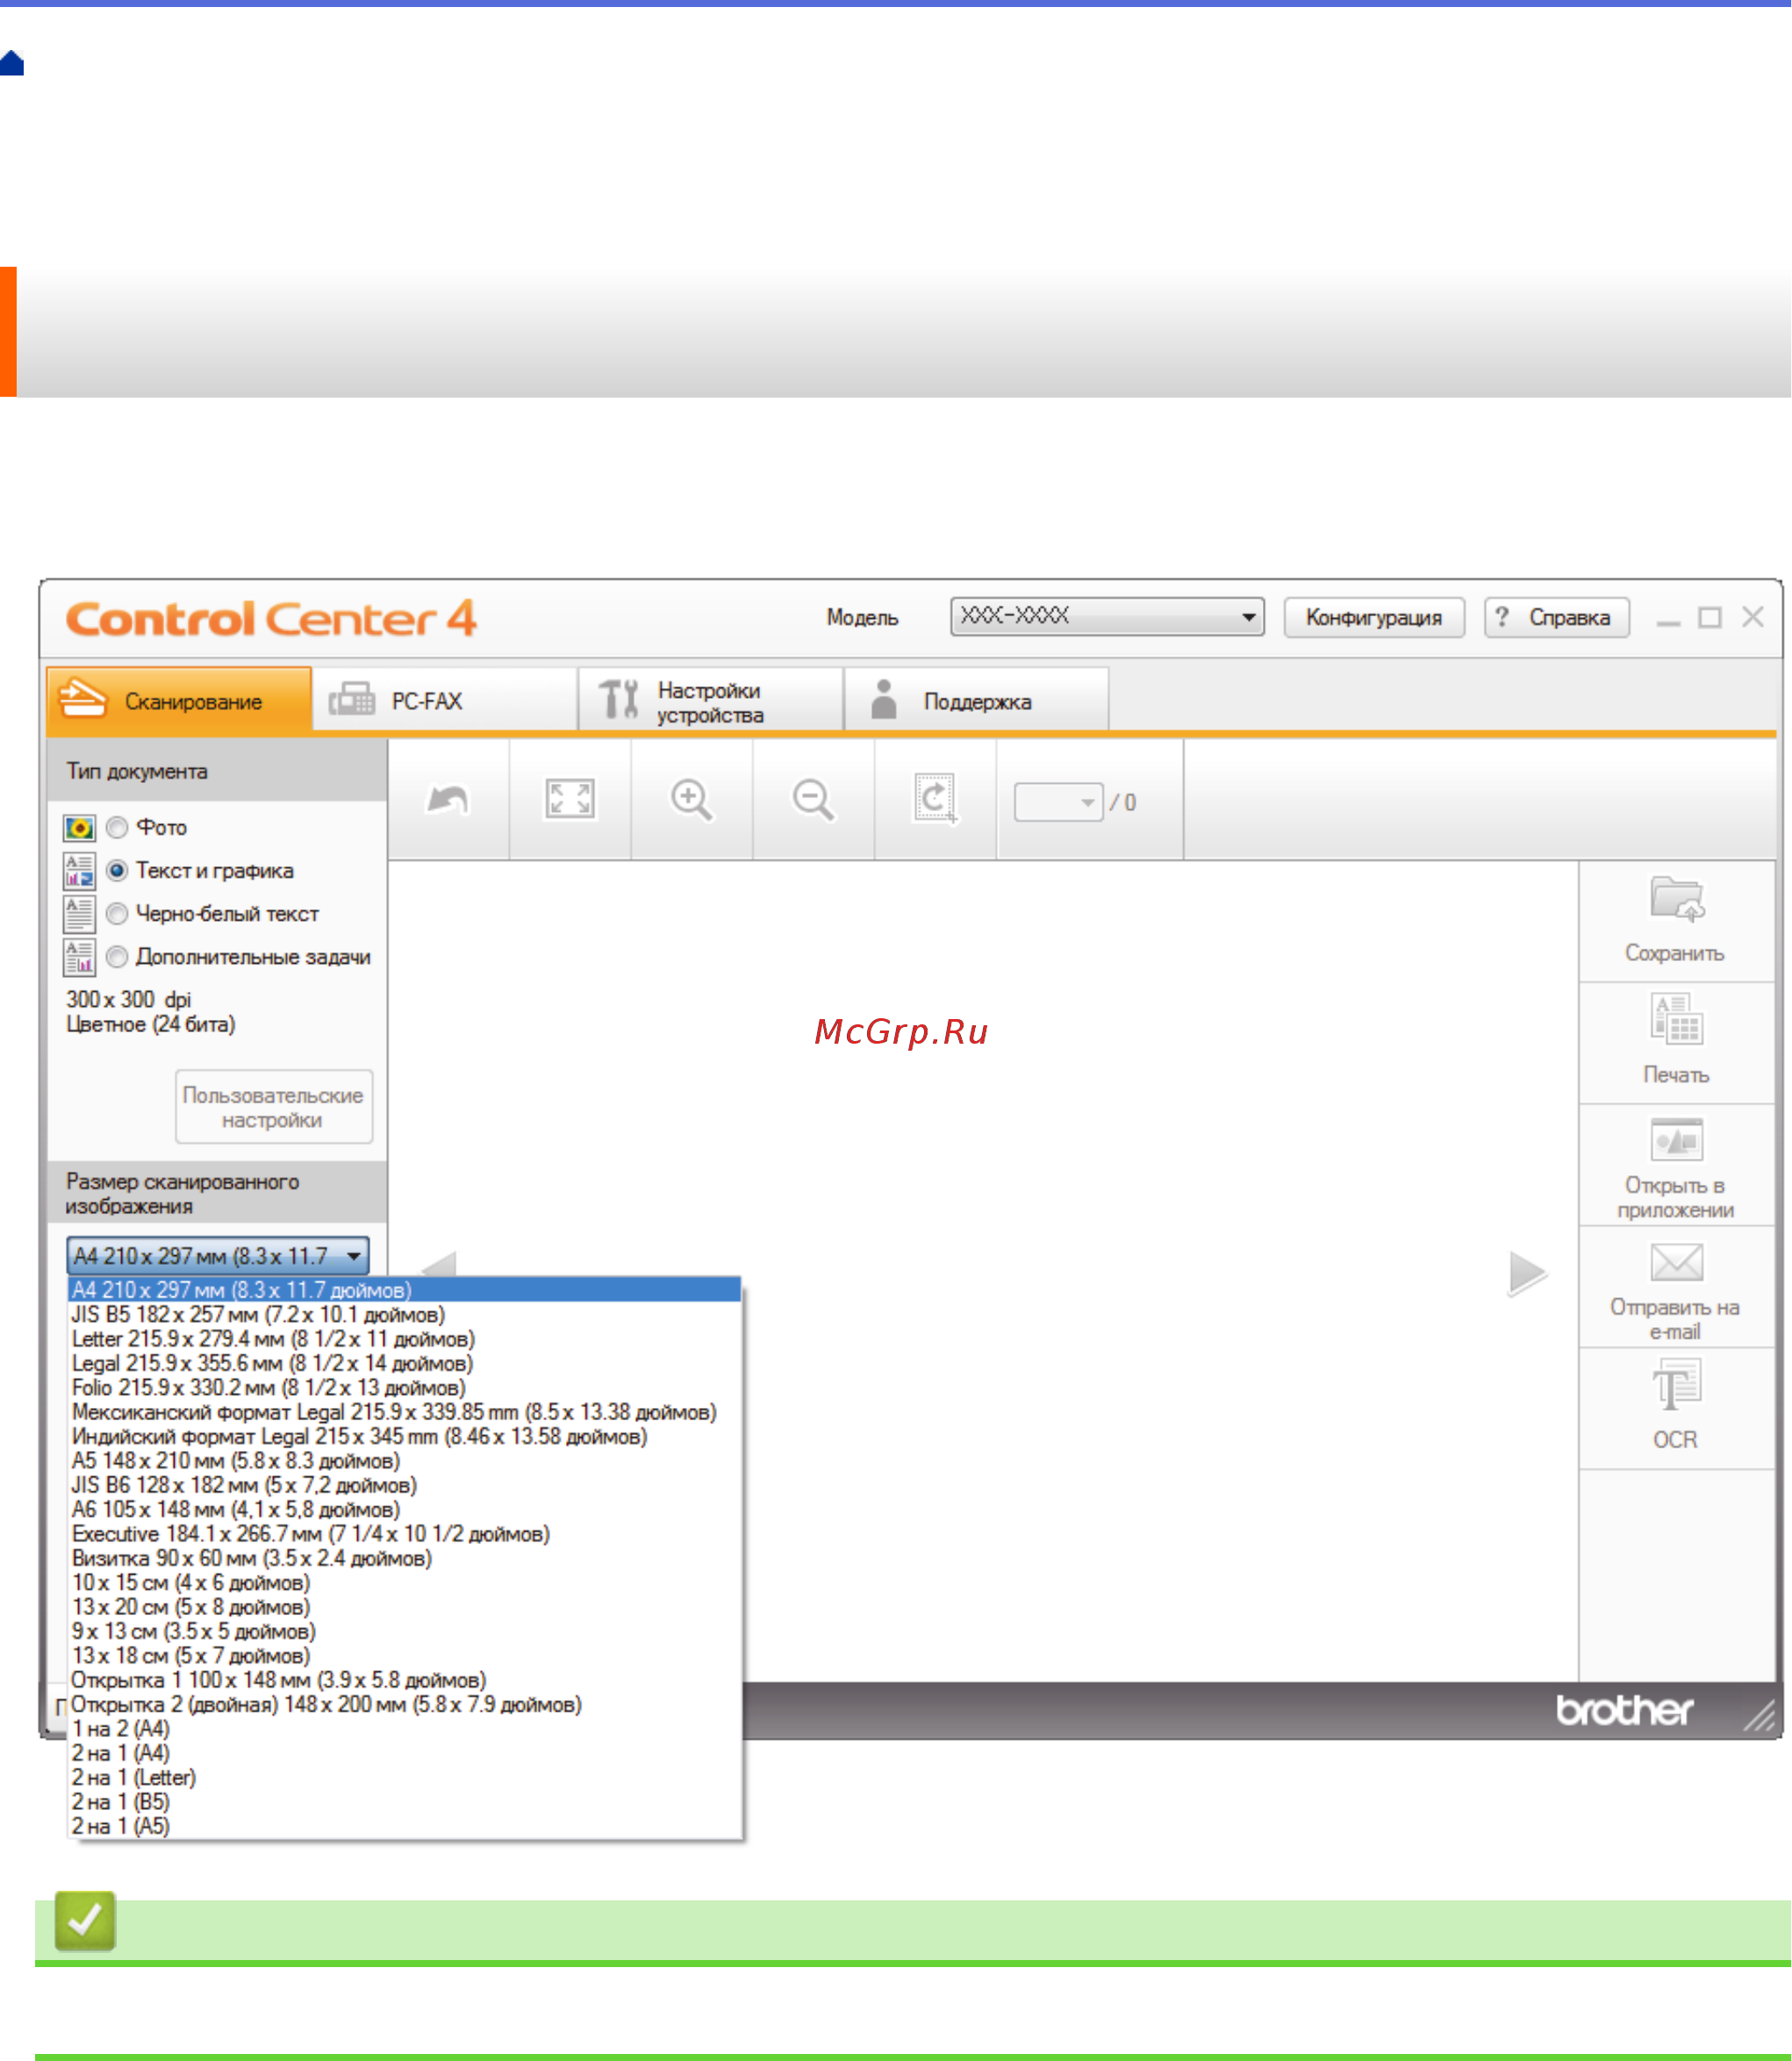1792x2061 pixels.
Task: Click the Пользовательские настройки button
Action: [274, 1107]
